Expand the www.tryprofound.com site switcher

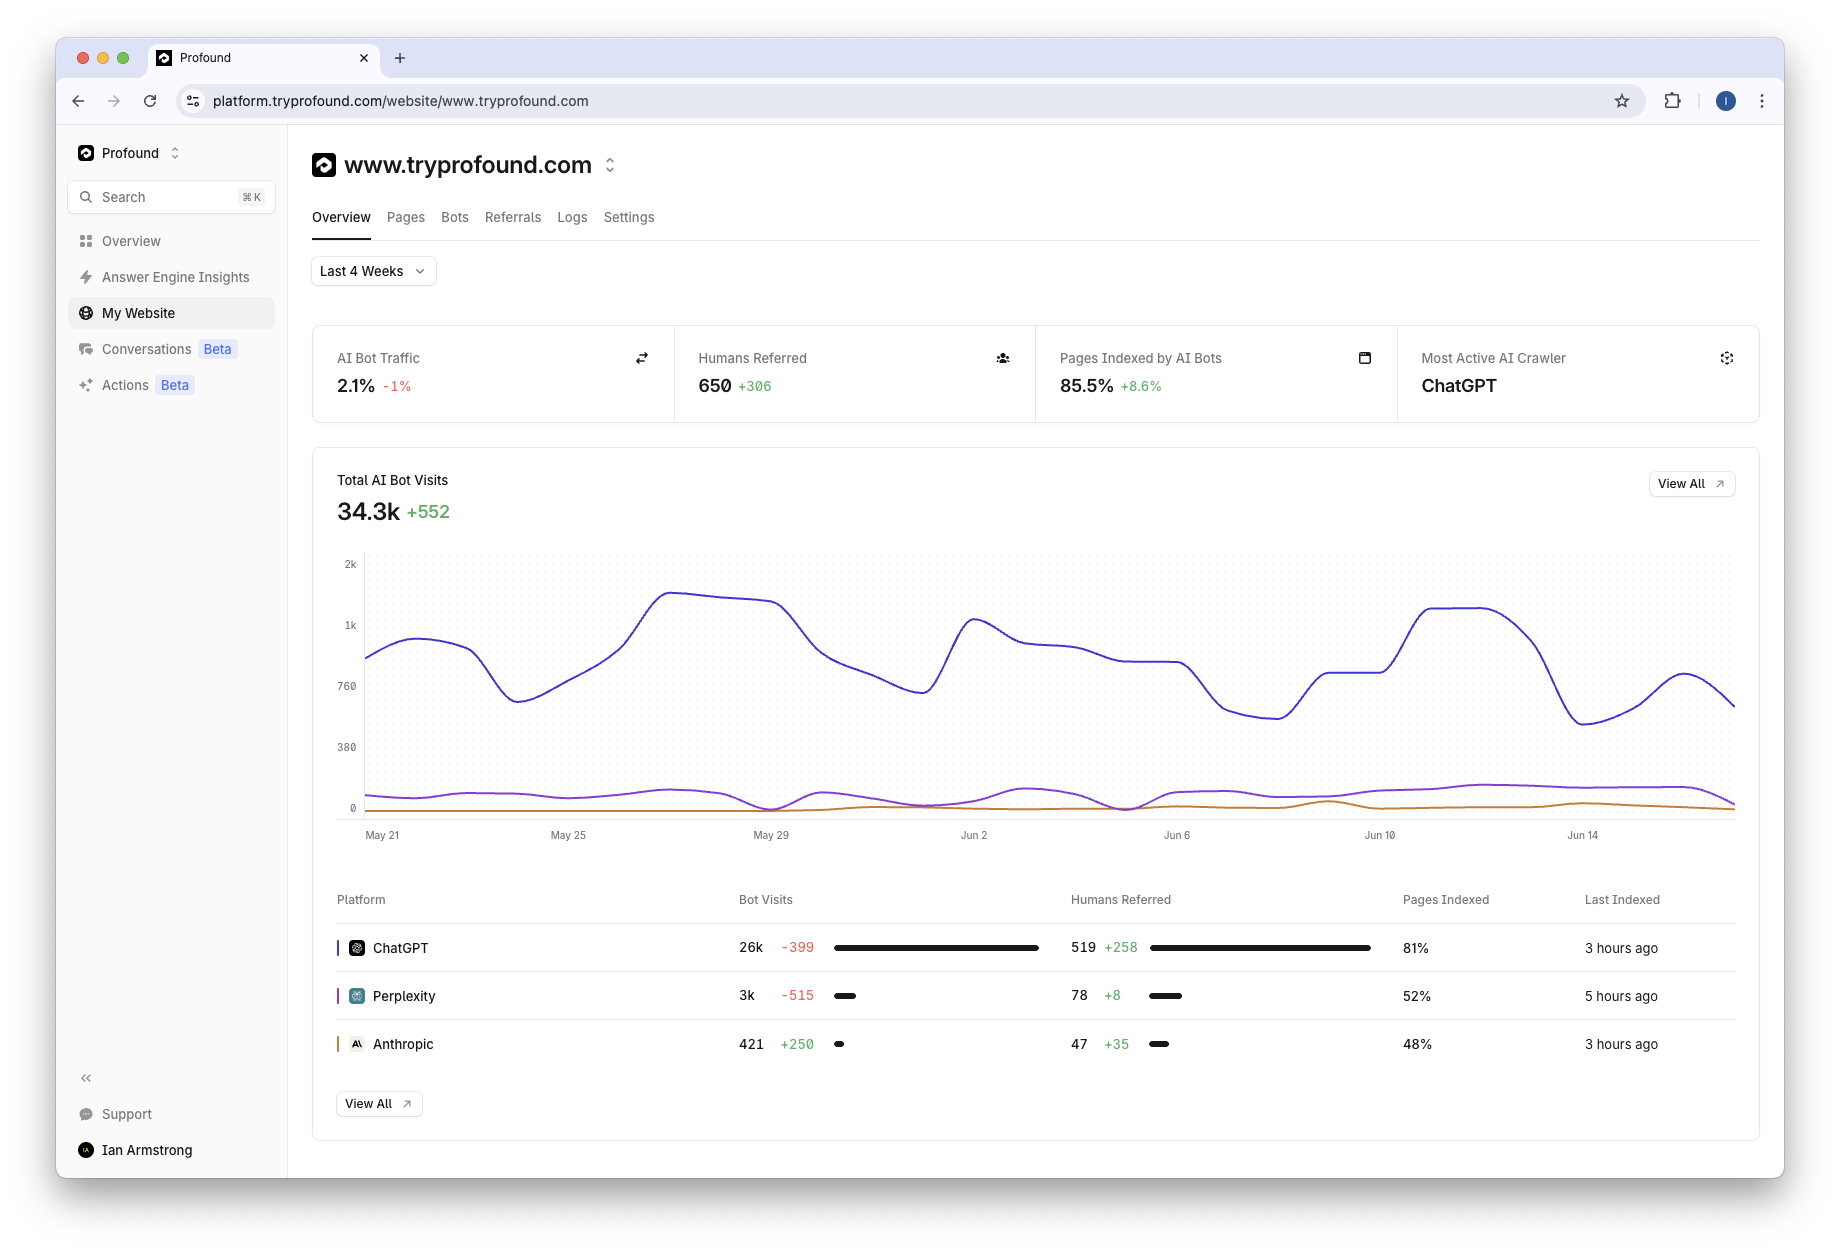coord(610,165)
